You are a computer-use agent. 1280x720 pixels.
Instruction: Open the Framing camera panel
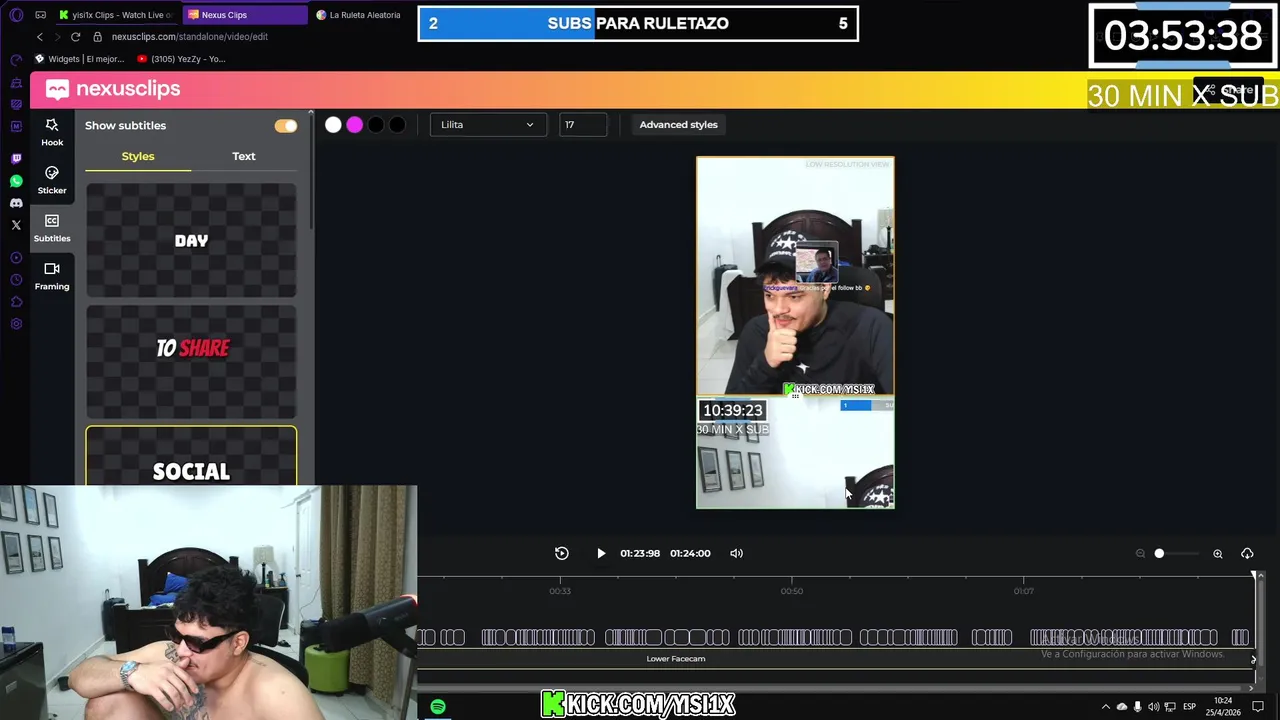(x=52, y=276)
